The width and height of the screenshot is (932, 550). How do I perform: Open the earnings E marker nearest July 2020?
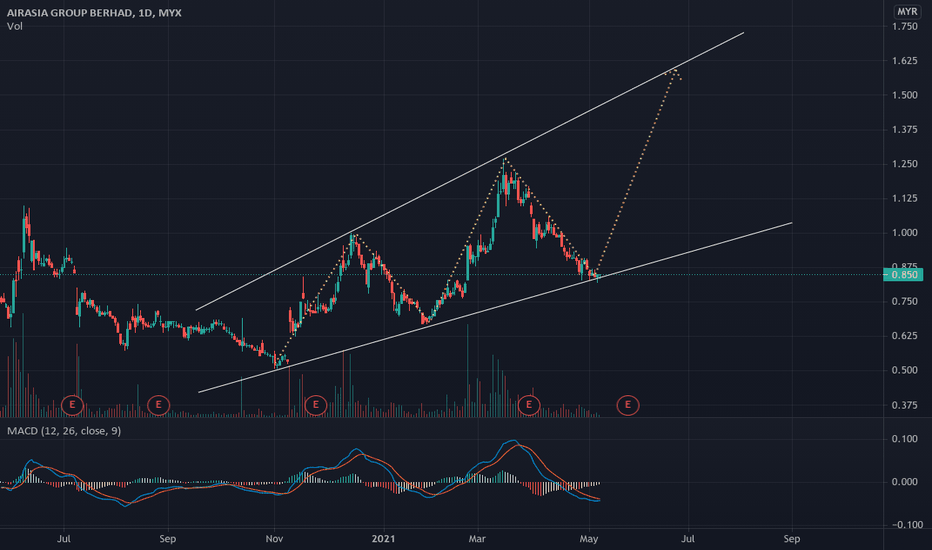click(x=73, y=406)
